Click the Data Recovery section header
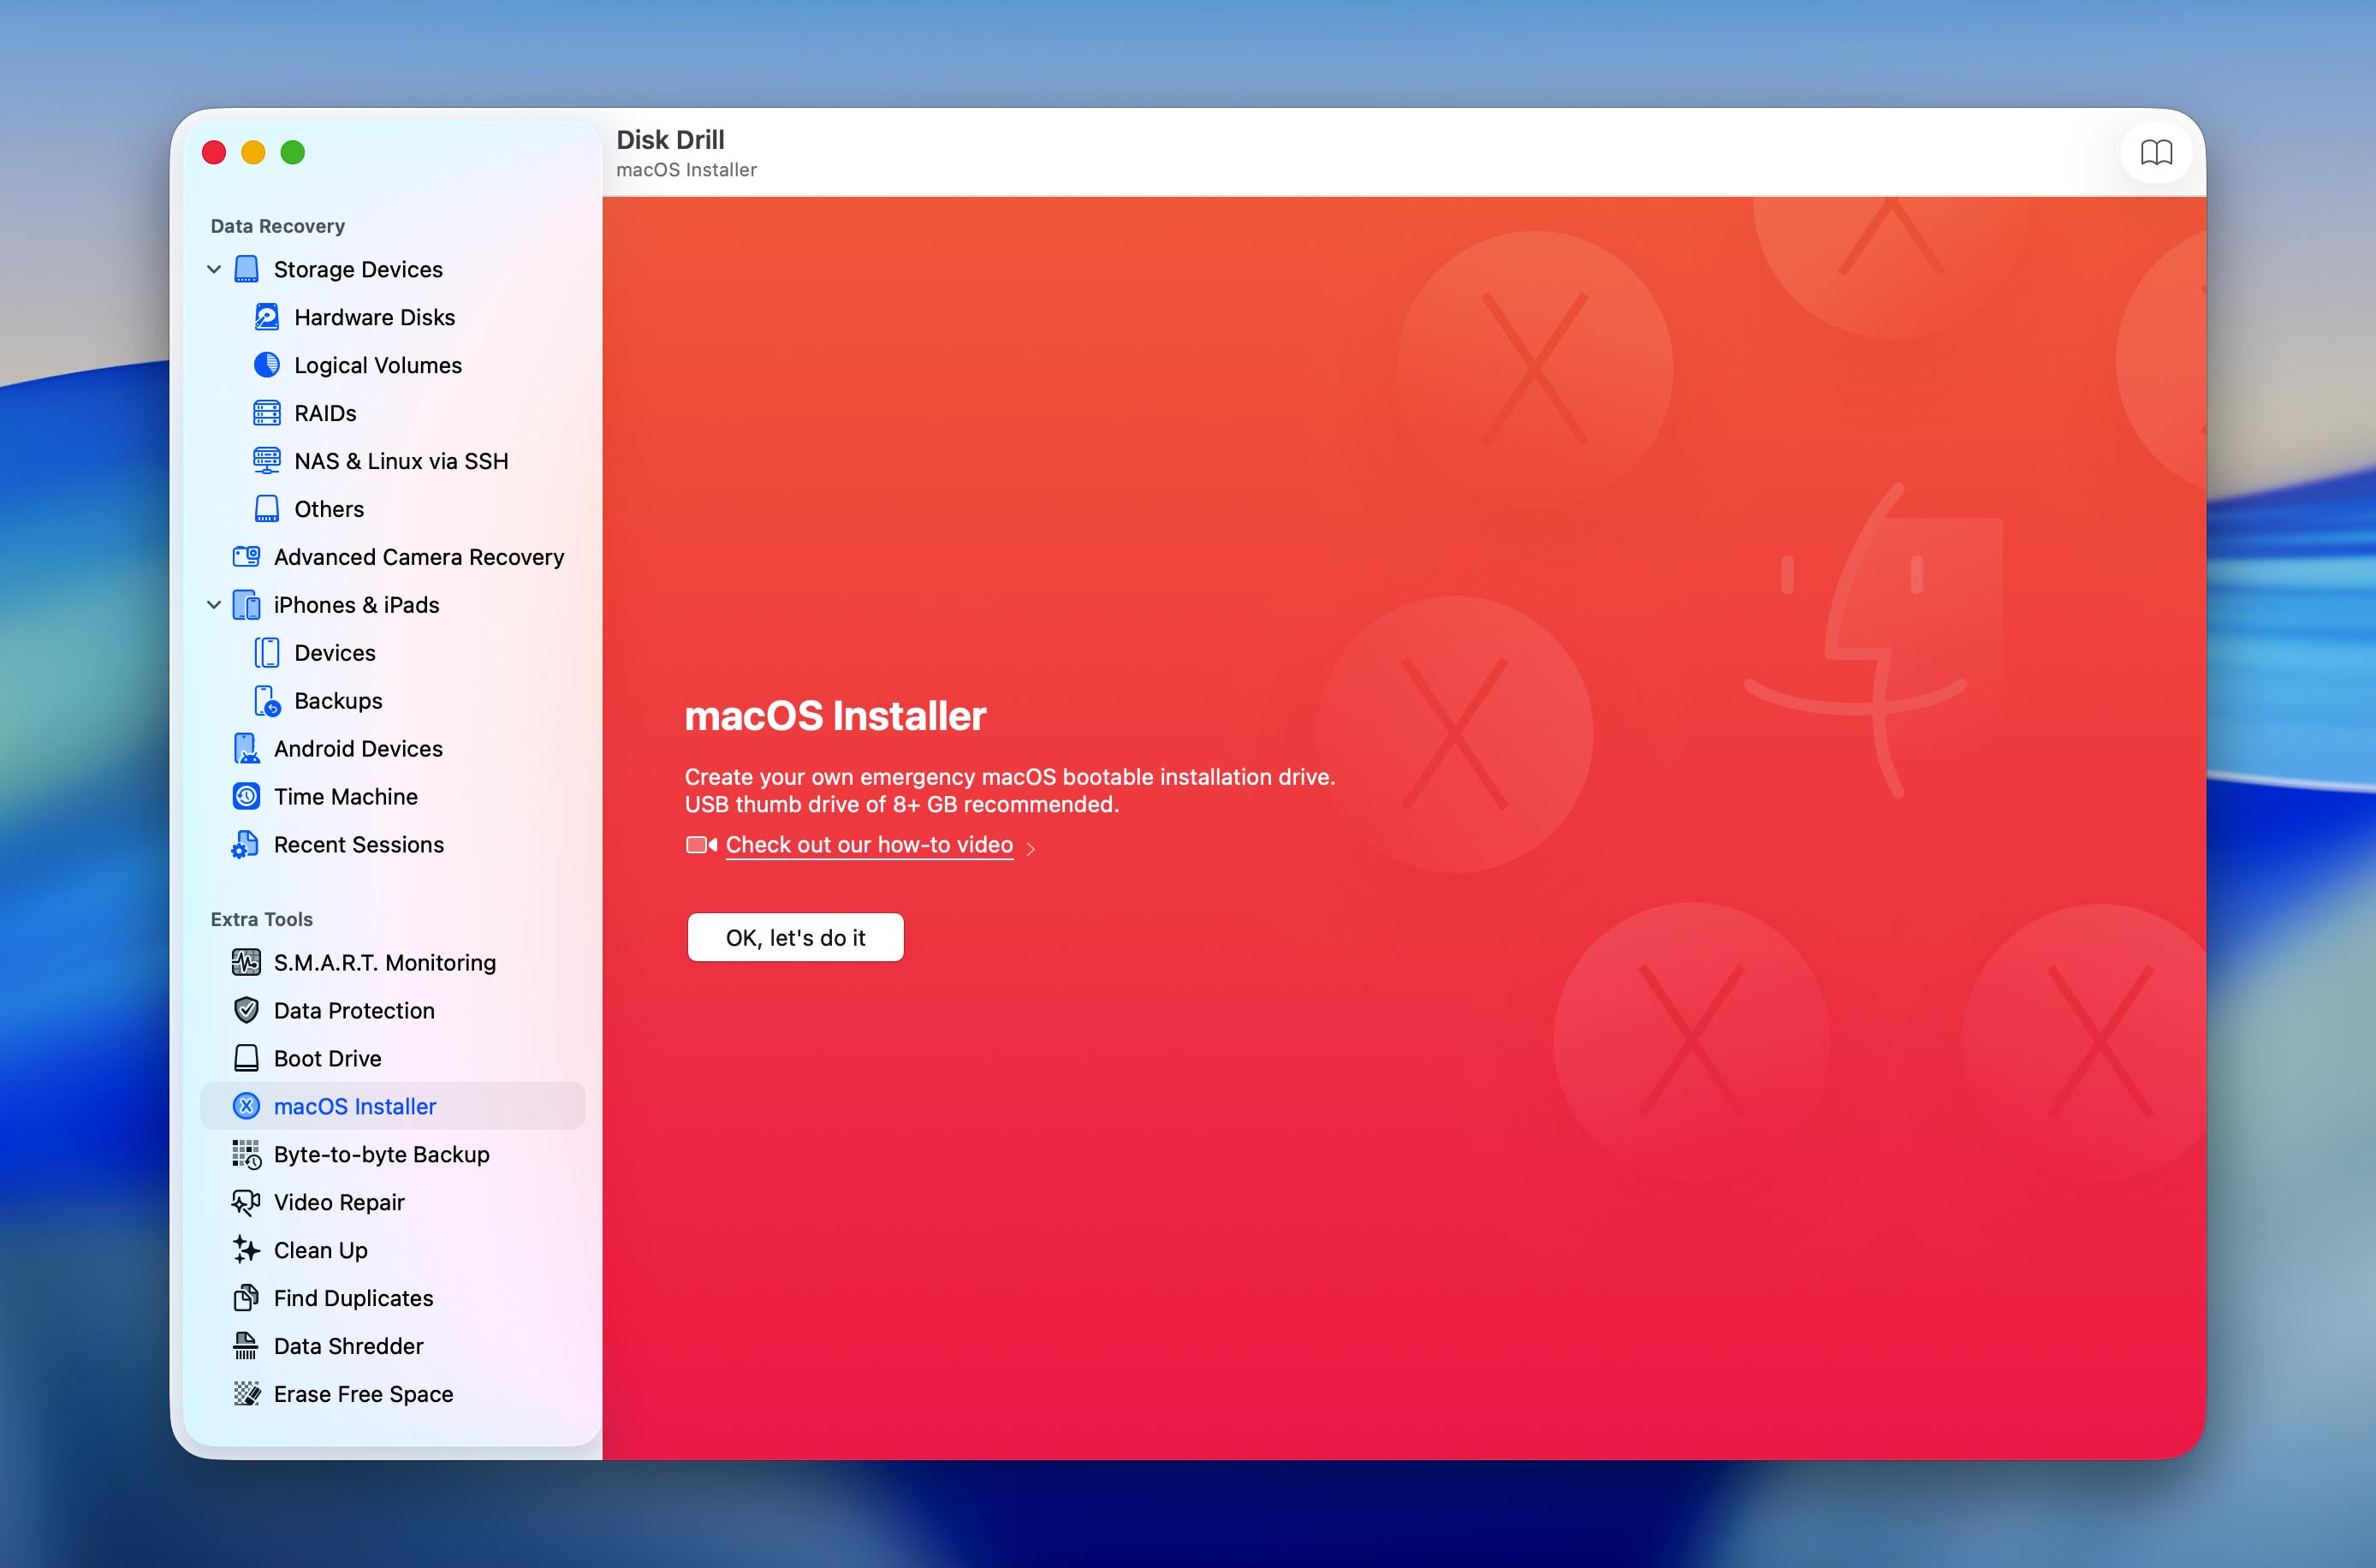The image size is (2376, 1568). point(278,226)
